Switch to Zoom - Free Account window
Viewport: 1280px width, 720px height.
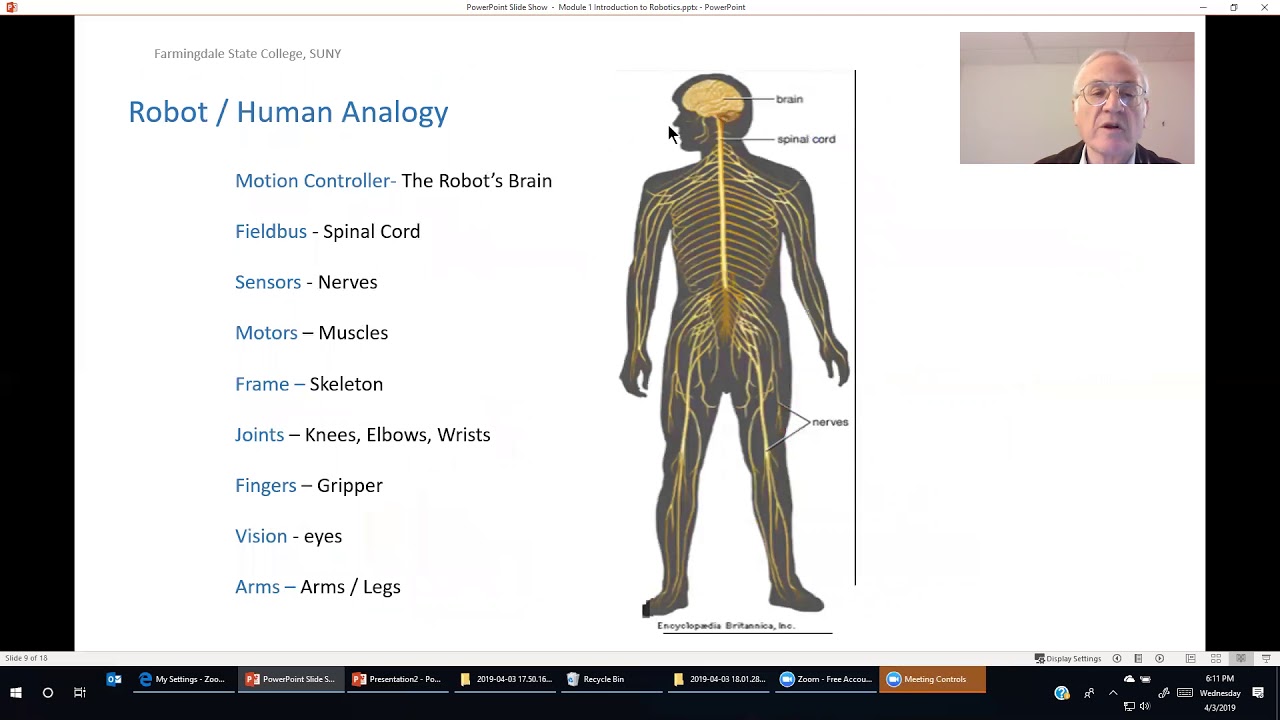[827, 679]
